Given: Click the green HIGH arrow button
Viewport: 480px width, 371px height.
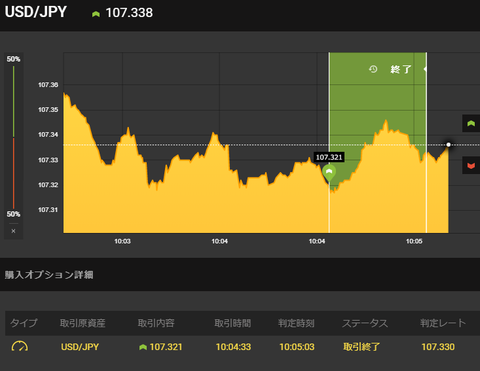Looking at the screenshot, I should coord(471,123).
